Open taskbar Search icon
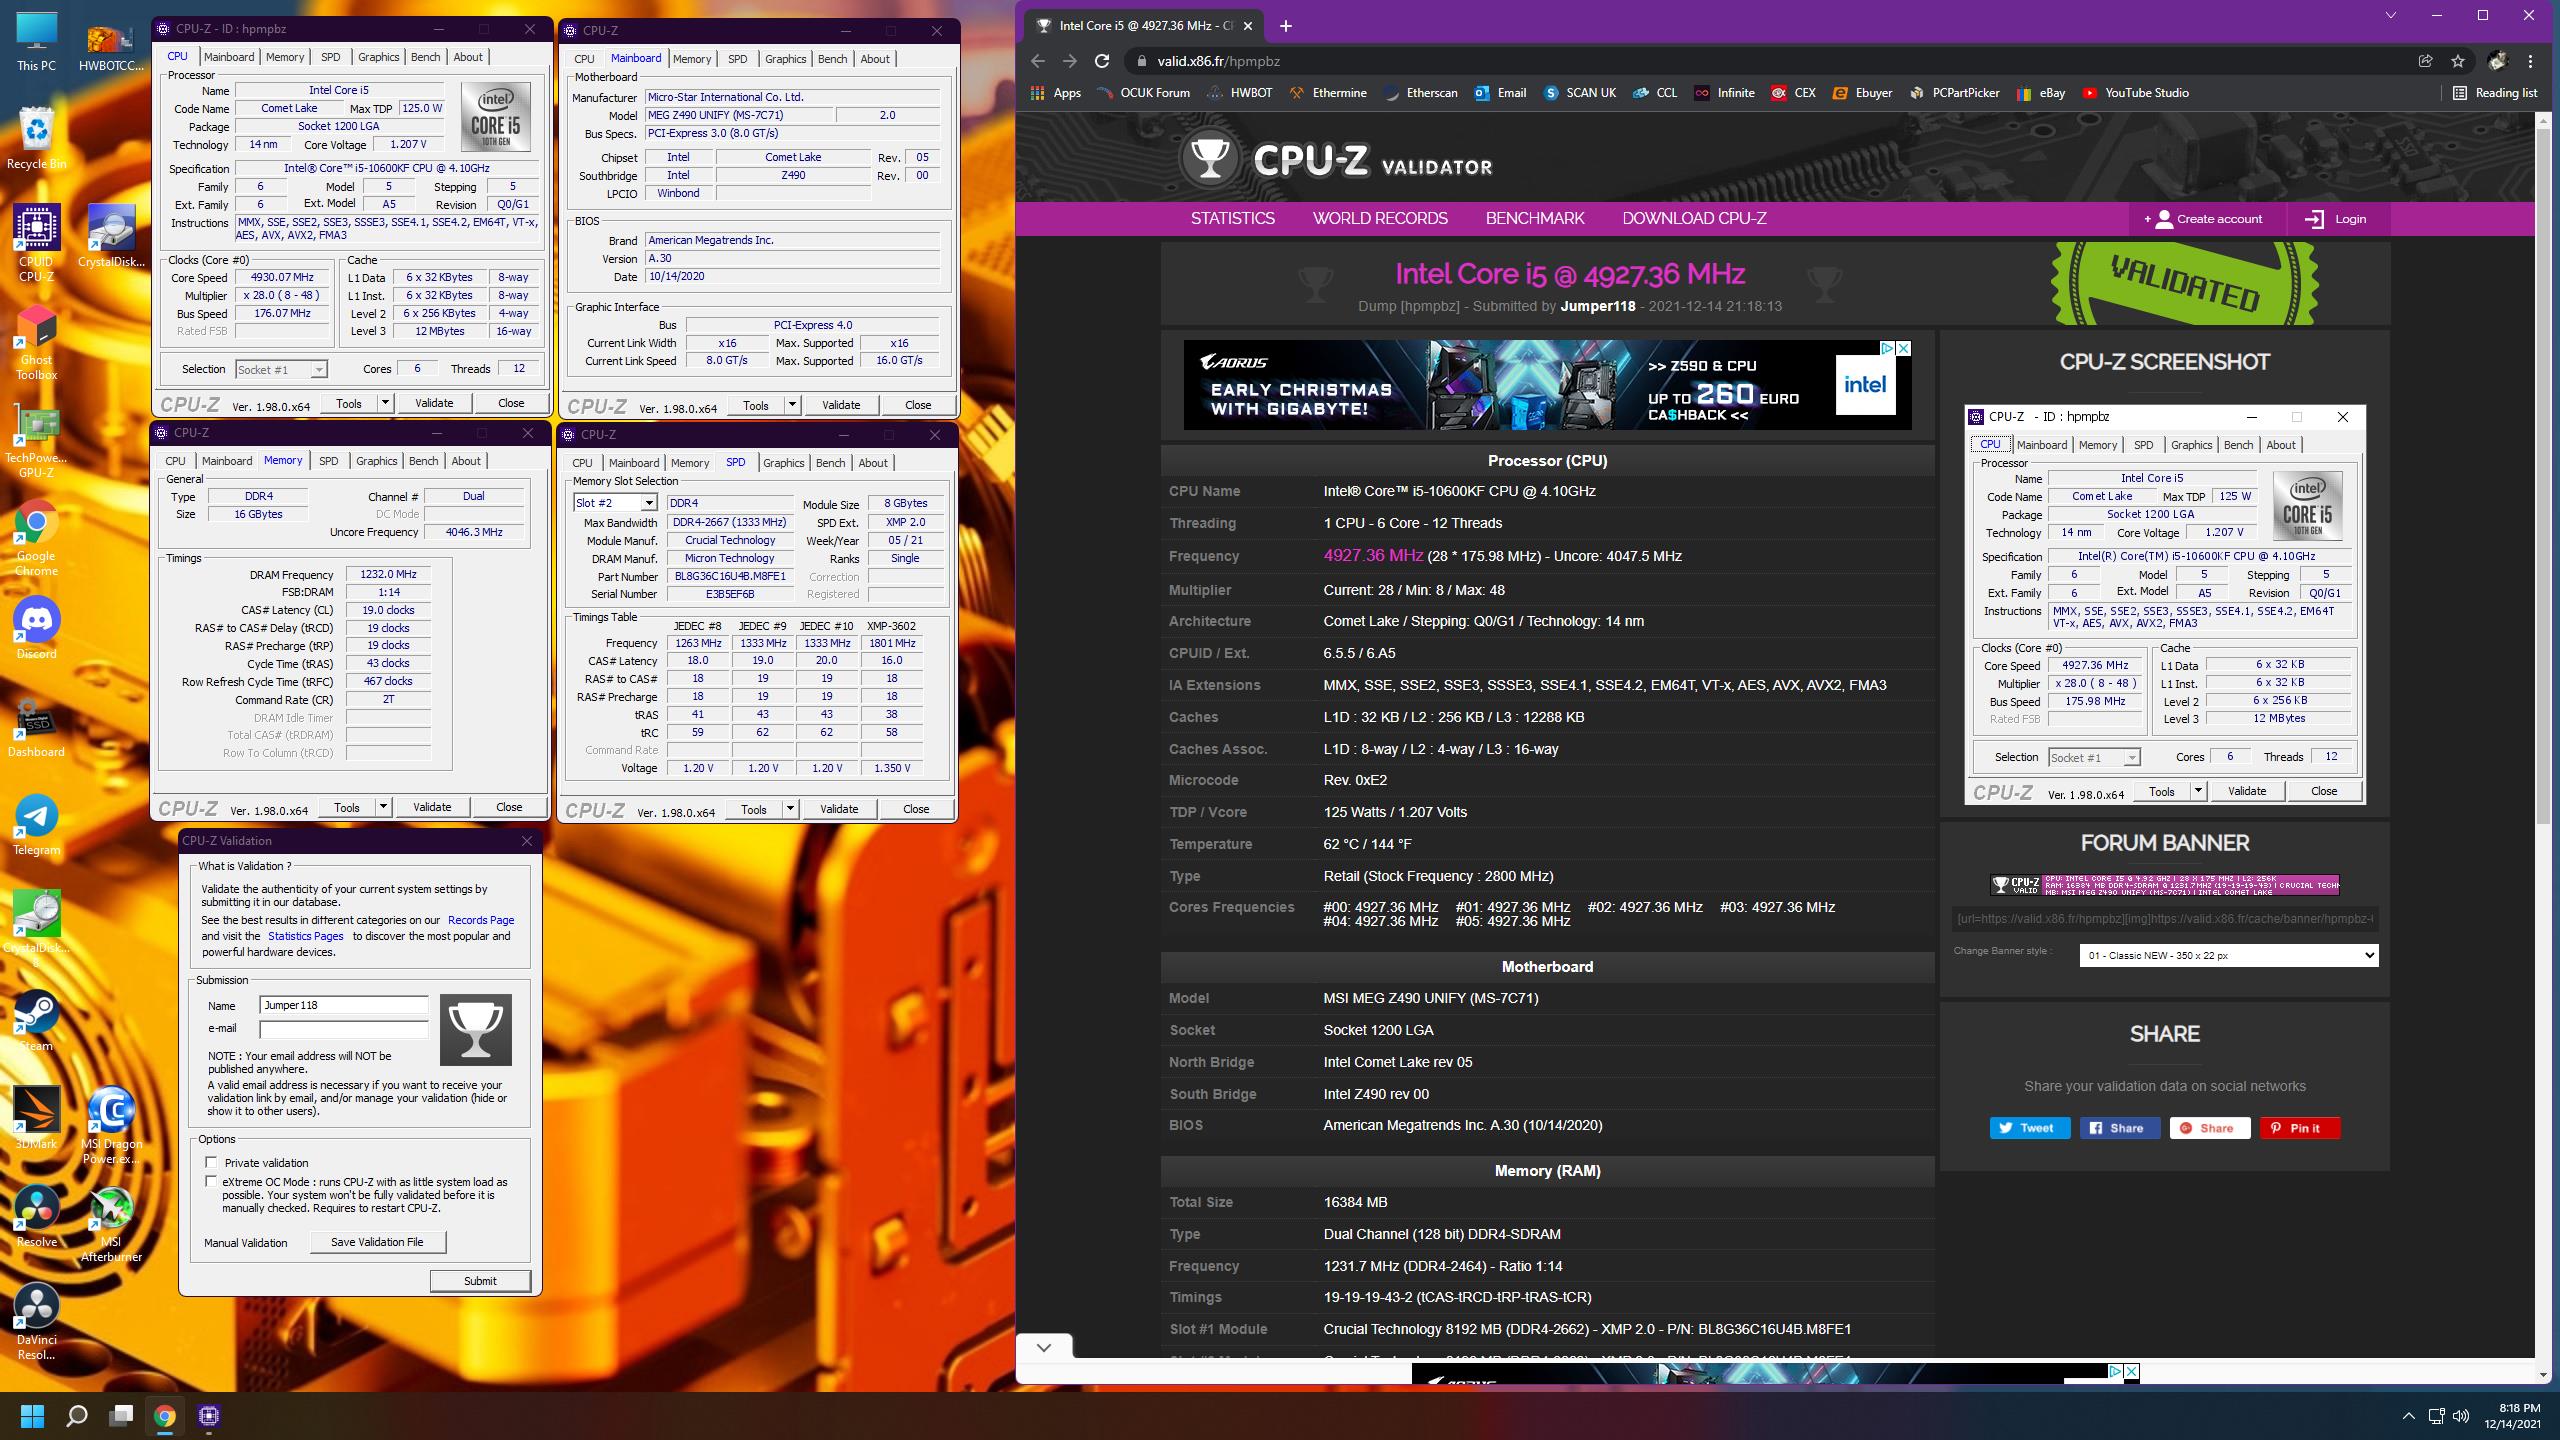Screen dimensions: 2560x1440 pos(77,1415)
